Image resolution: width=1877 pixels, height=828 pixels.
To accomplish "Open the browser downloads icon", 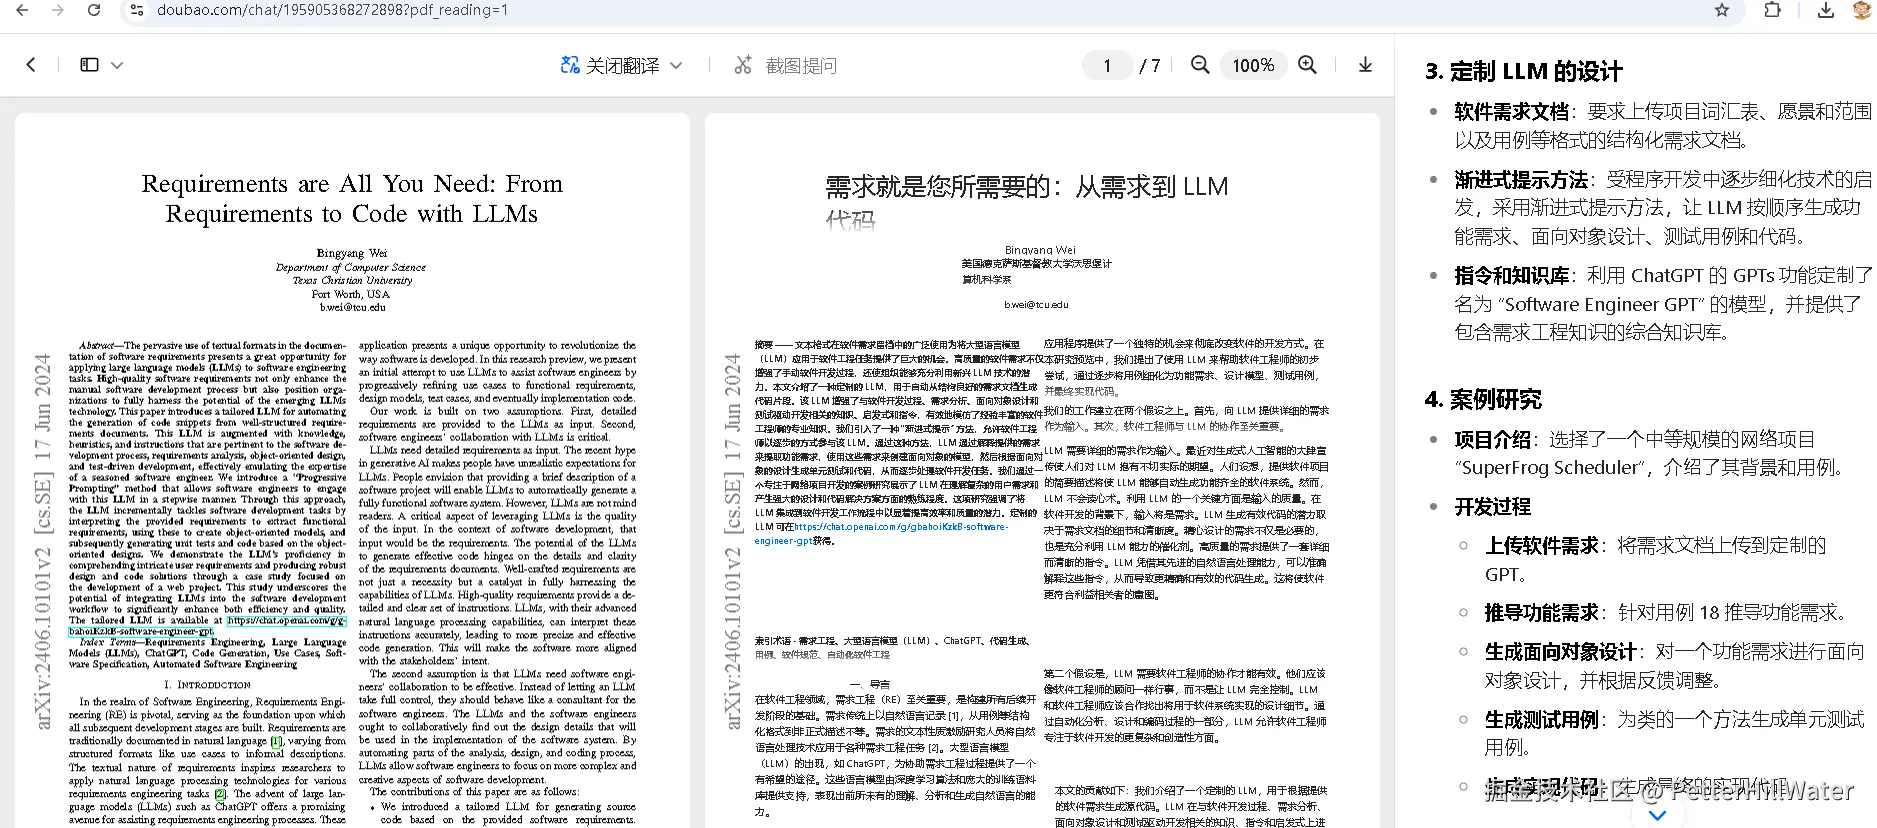I will (1826, 10).
